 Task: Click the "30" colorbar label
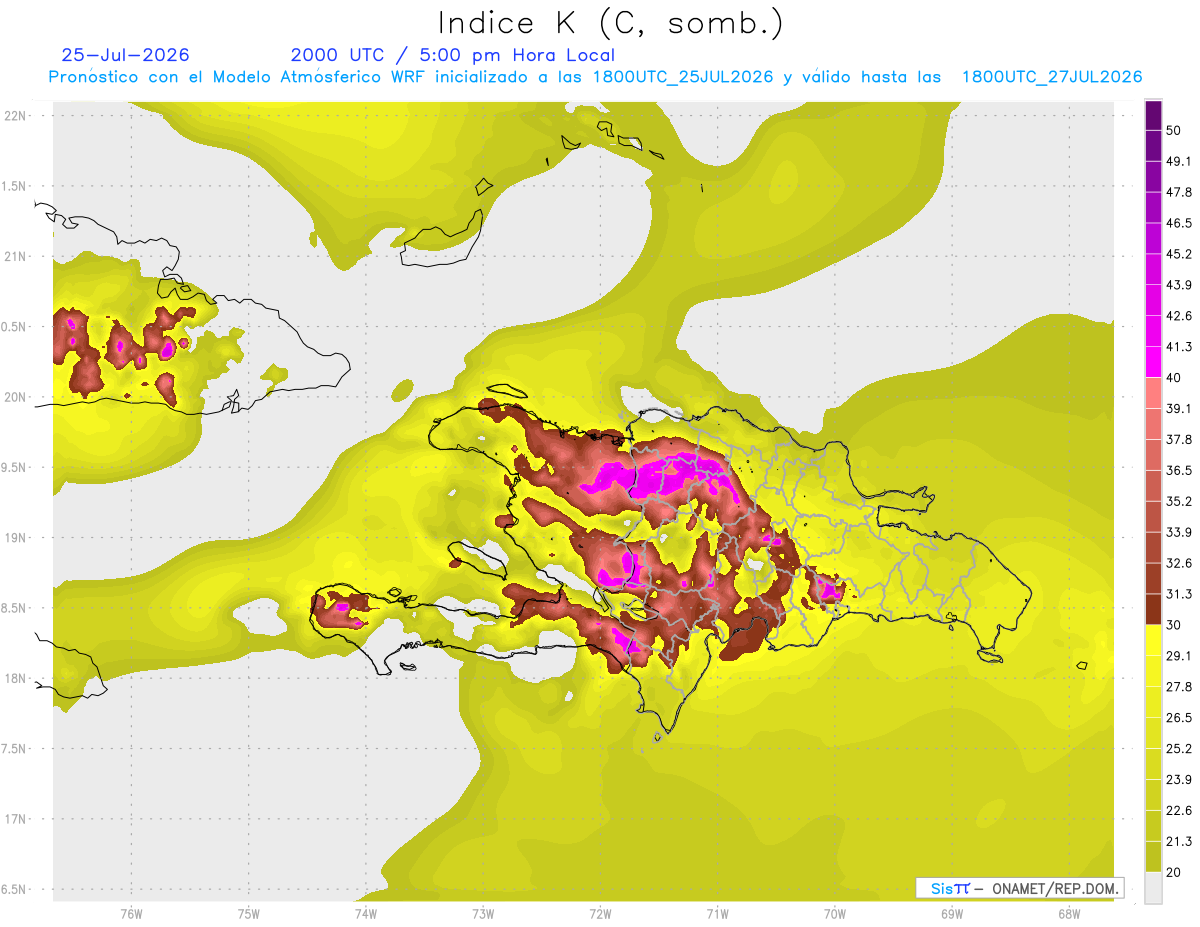[x=1174, y=625]
